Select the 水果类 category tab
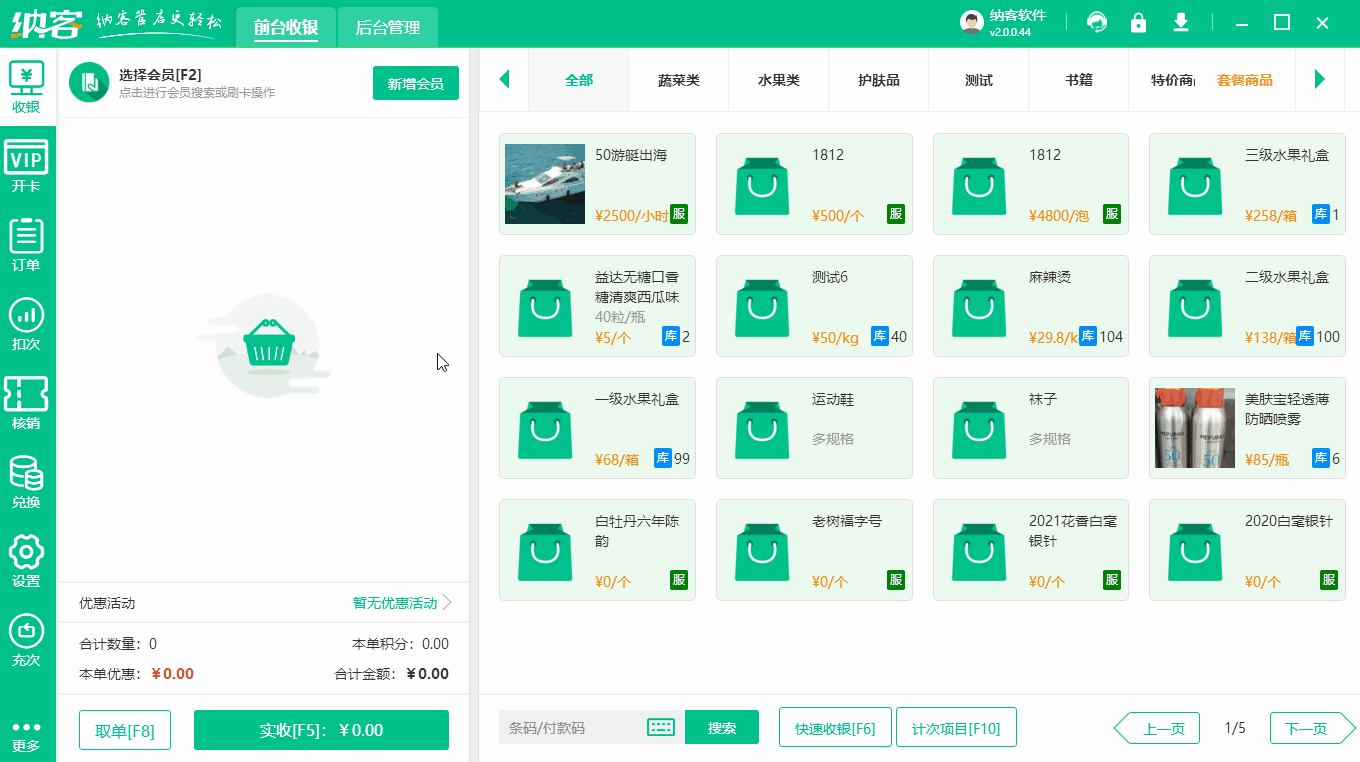This screenshot has width=1360, height=762. point(778,79)
